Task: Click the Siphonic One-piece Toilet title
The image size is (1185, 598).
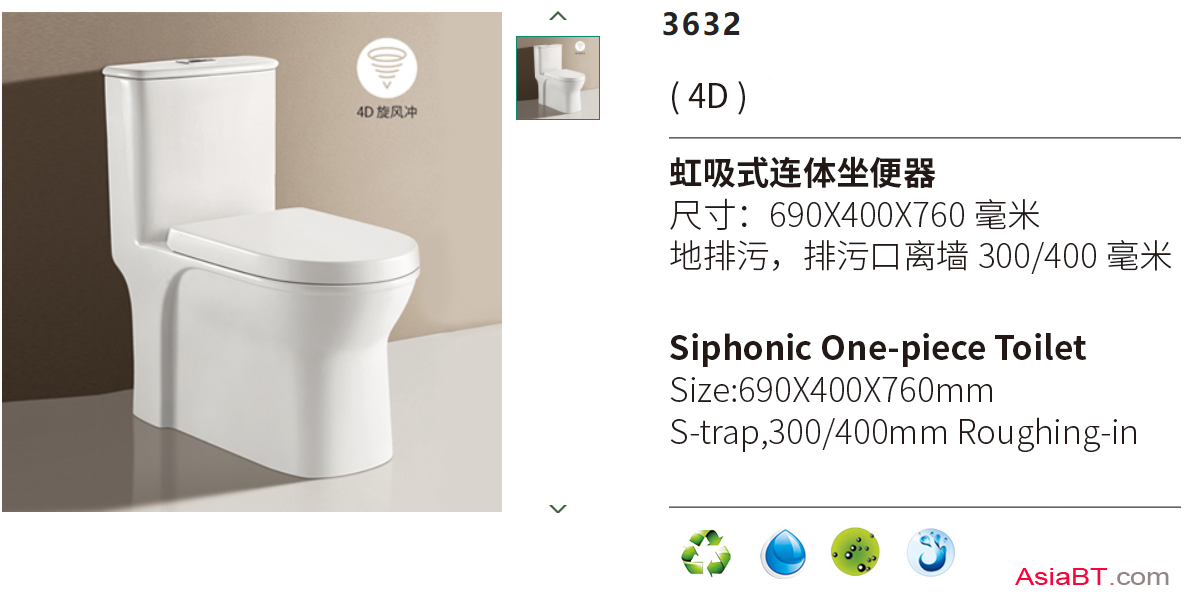Action: tap(877, 348)
